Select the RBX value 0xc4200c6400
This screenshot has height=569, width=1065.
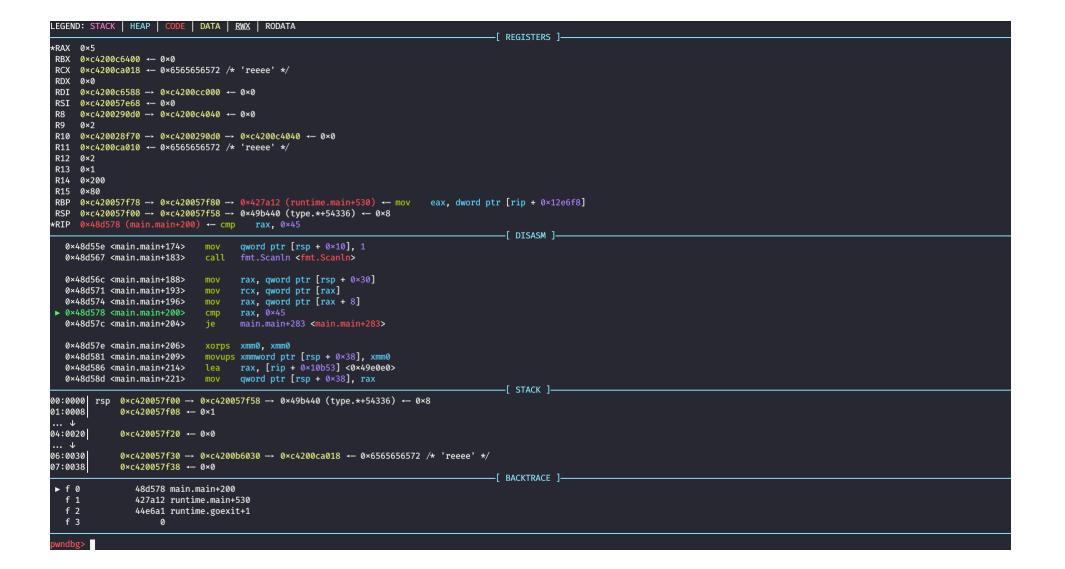click(x=110, y=59)
